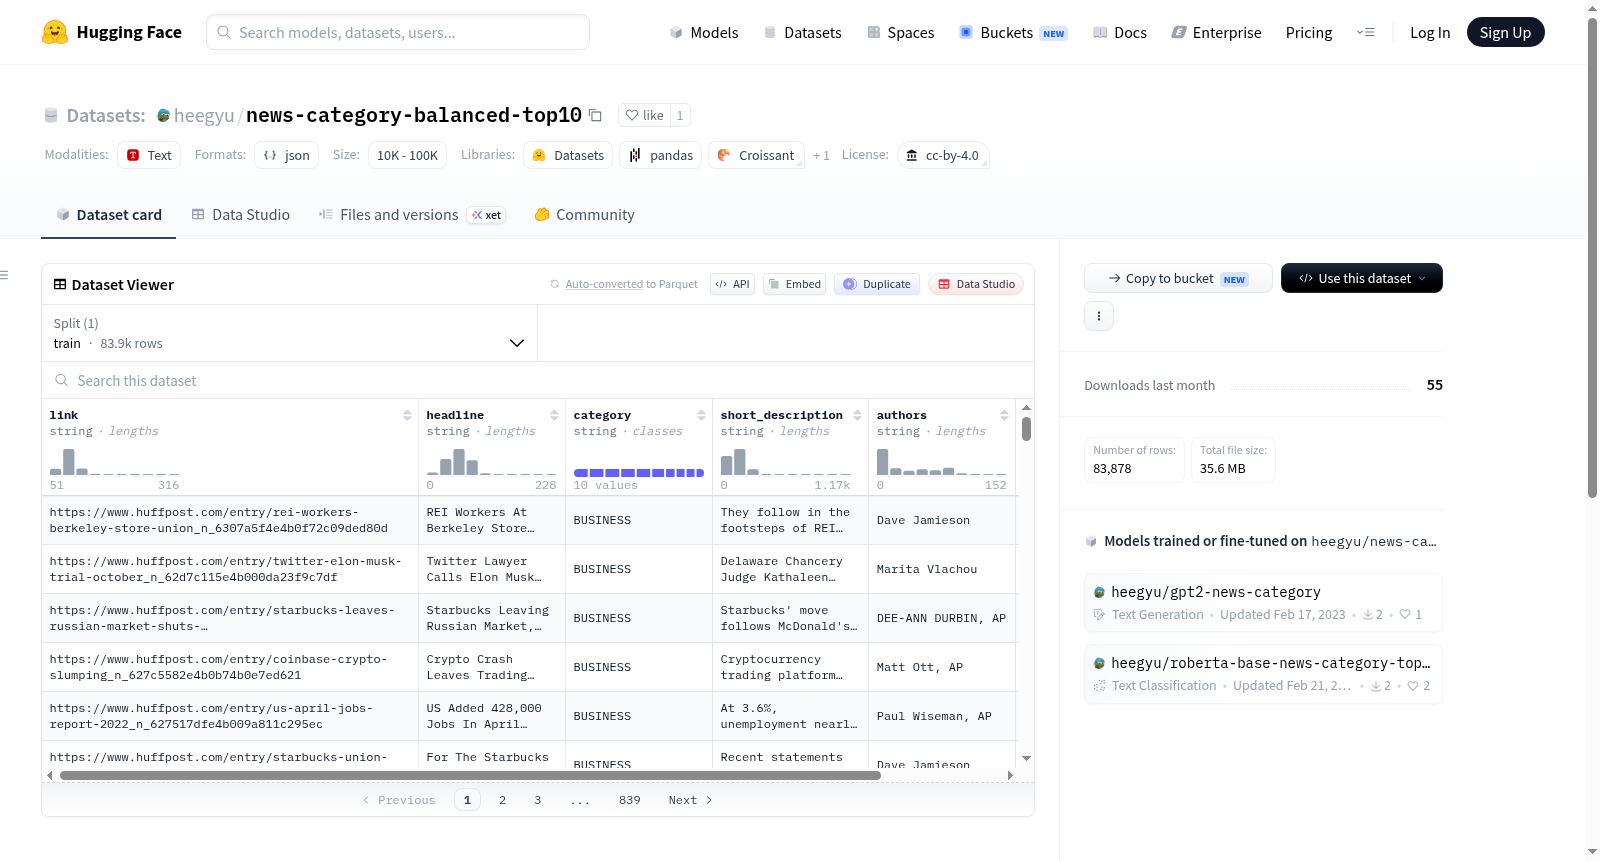Open Auto-converted to Parquet link
Image resolution: width=1600 pixels, height=861 pixels.
pyautogui.click(x=631, y=284)
